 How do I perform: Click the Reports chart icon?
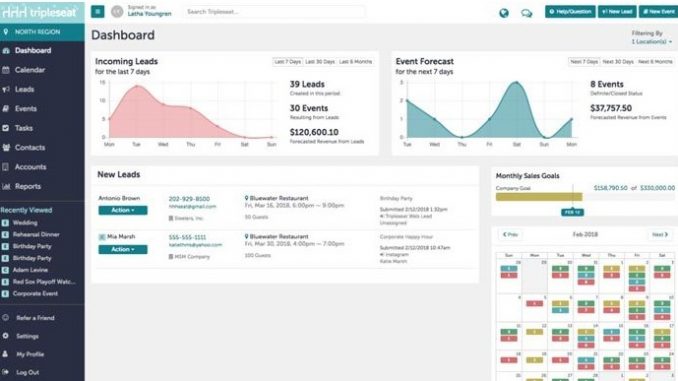(6, 186)
